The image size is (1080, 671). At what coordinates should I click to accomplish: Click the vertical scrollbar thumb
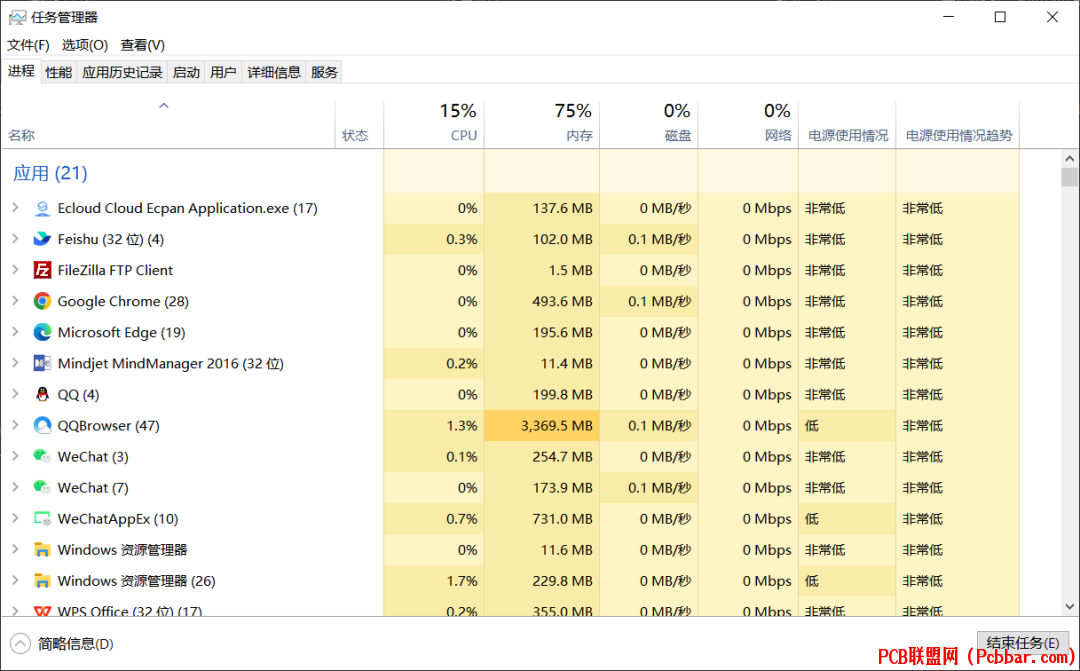click(1070, 177)
